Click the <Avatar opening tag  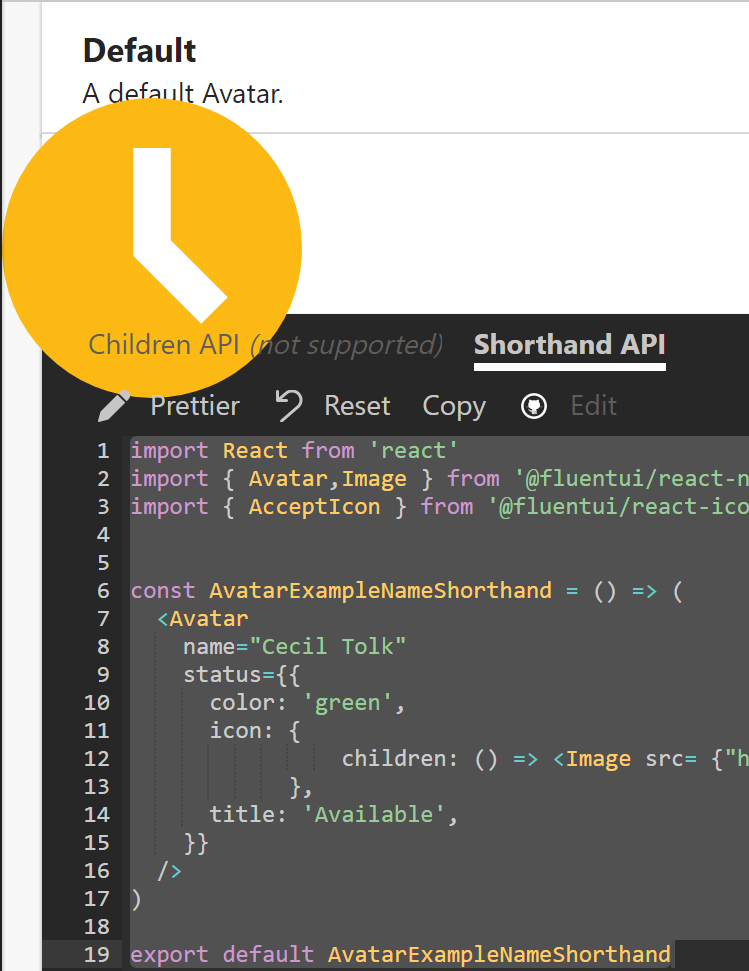(x=202, y=619)
